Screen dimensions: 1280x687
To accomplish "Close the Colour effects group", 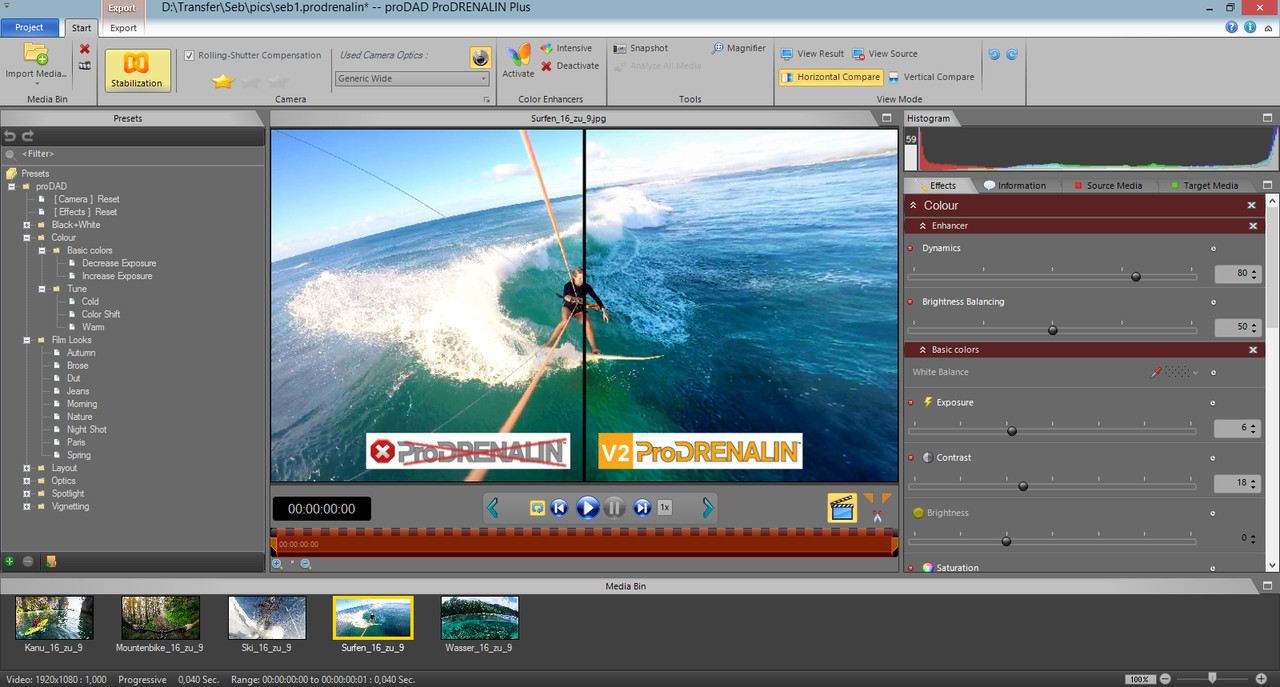I will [1251, 205].
